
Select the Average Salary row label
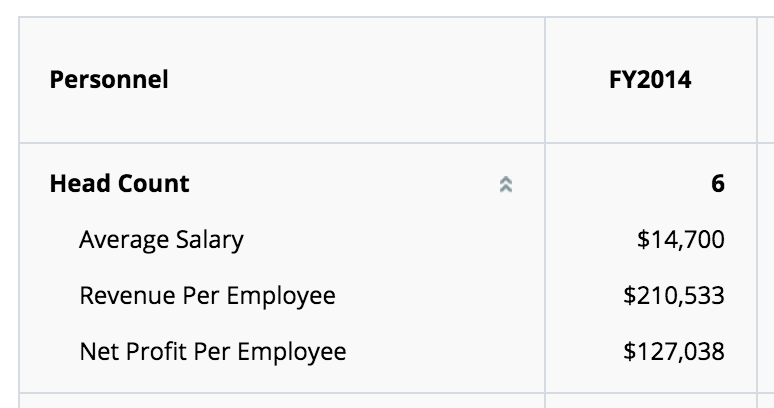161,240
